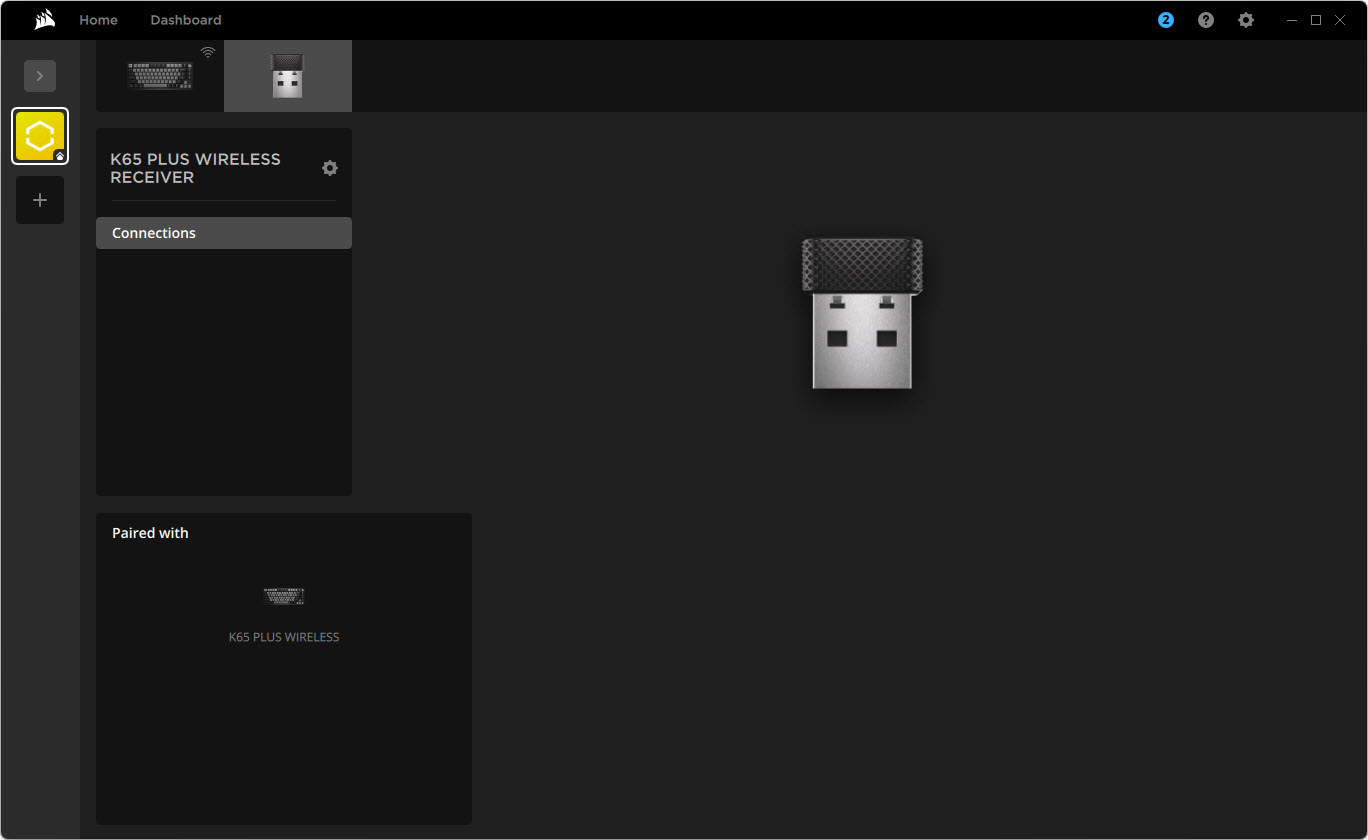Select the wireless receiver device tab
This screenshot has height=840, width=1368.
pos(288,76)
